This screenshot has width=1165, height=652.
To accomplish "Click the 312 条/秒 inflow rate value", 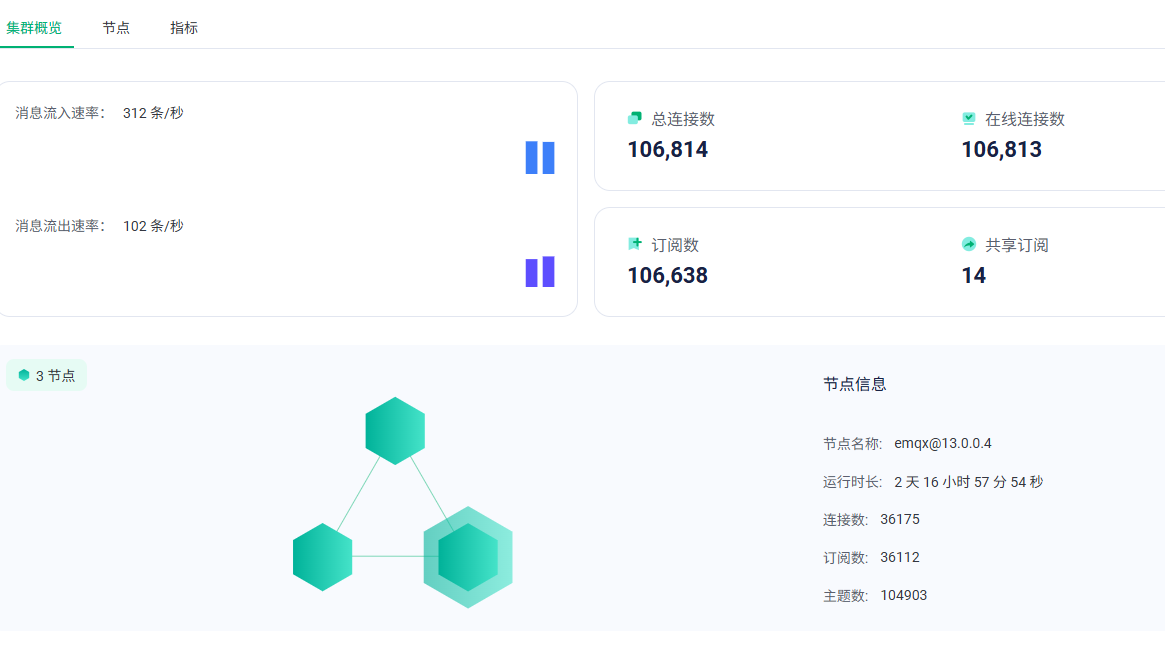I will click(153, 113).
